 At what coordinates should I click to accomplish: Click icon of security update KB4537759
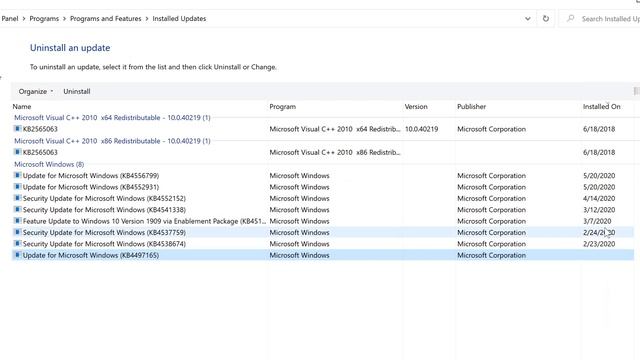point(17,232)
